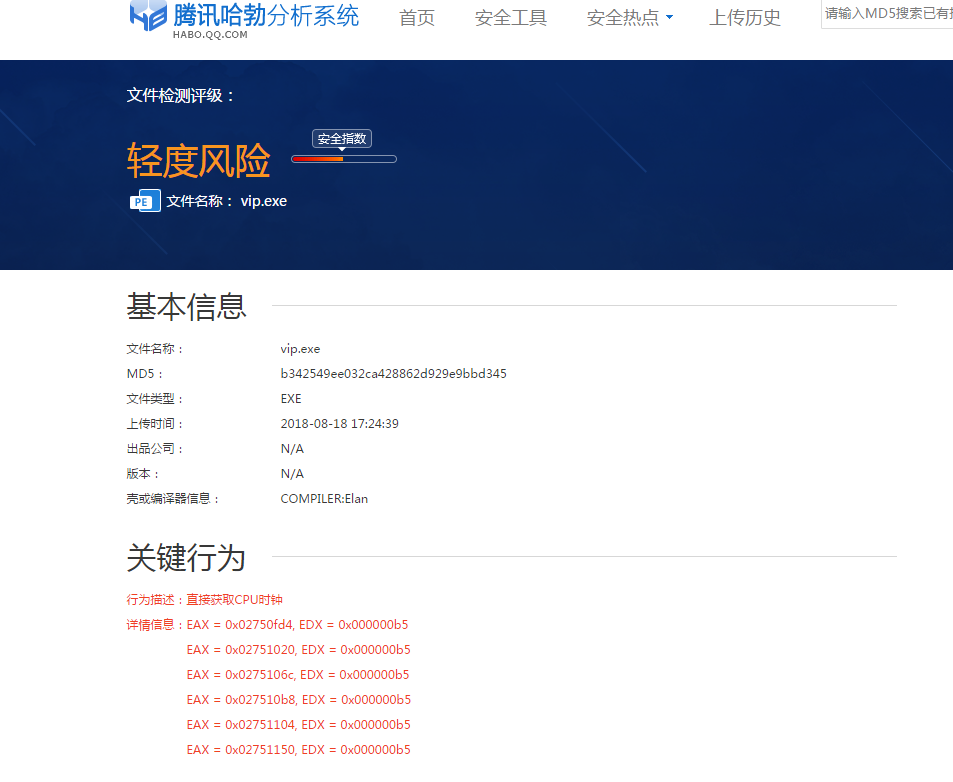
Task: Click the MD5 search input field
Action: [x=887, y=14]
